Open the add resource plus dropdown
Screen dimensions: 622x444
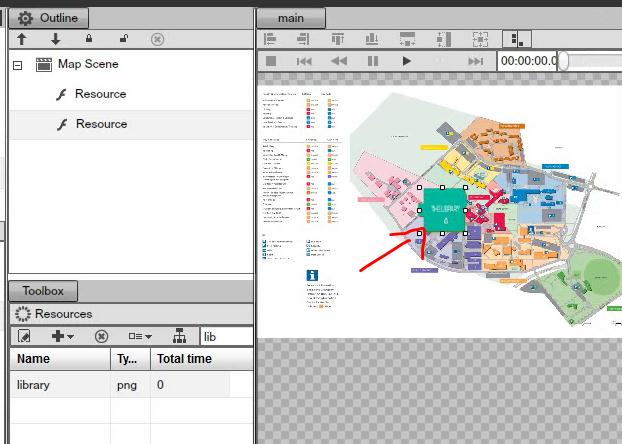pos(62,336)
